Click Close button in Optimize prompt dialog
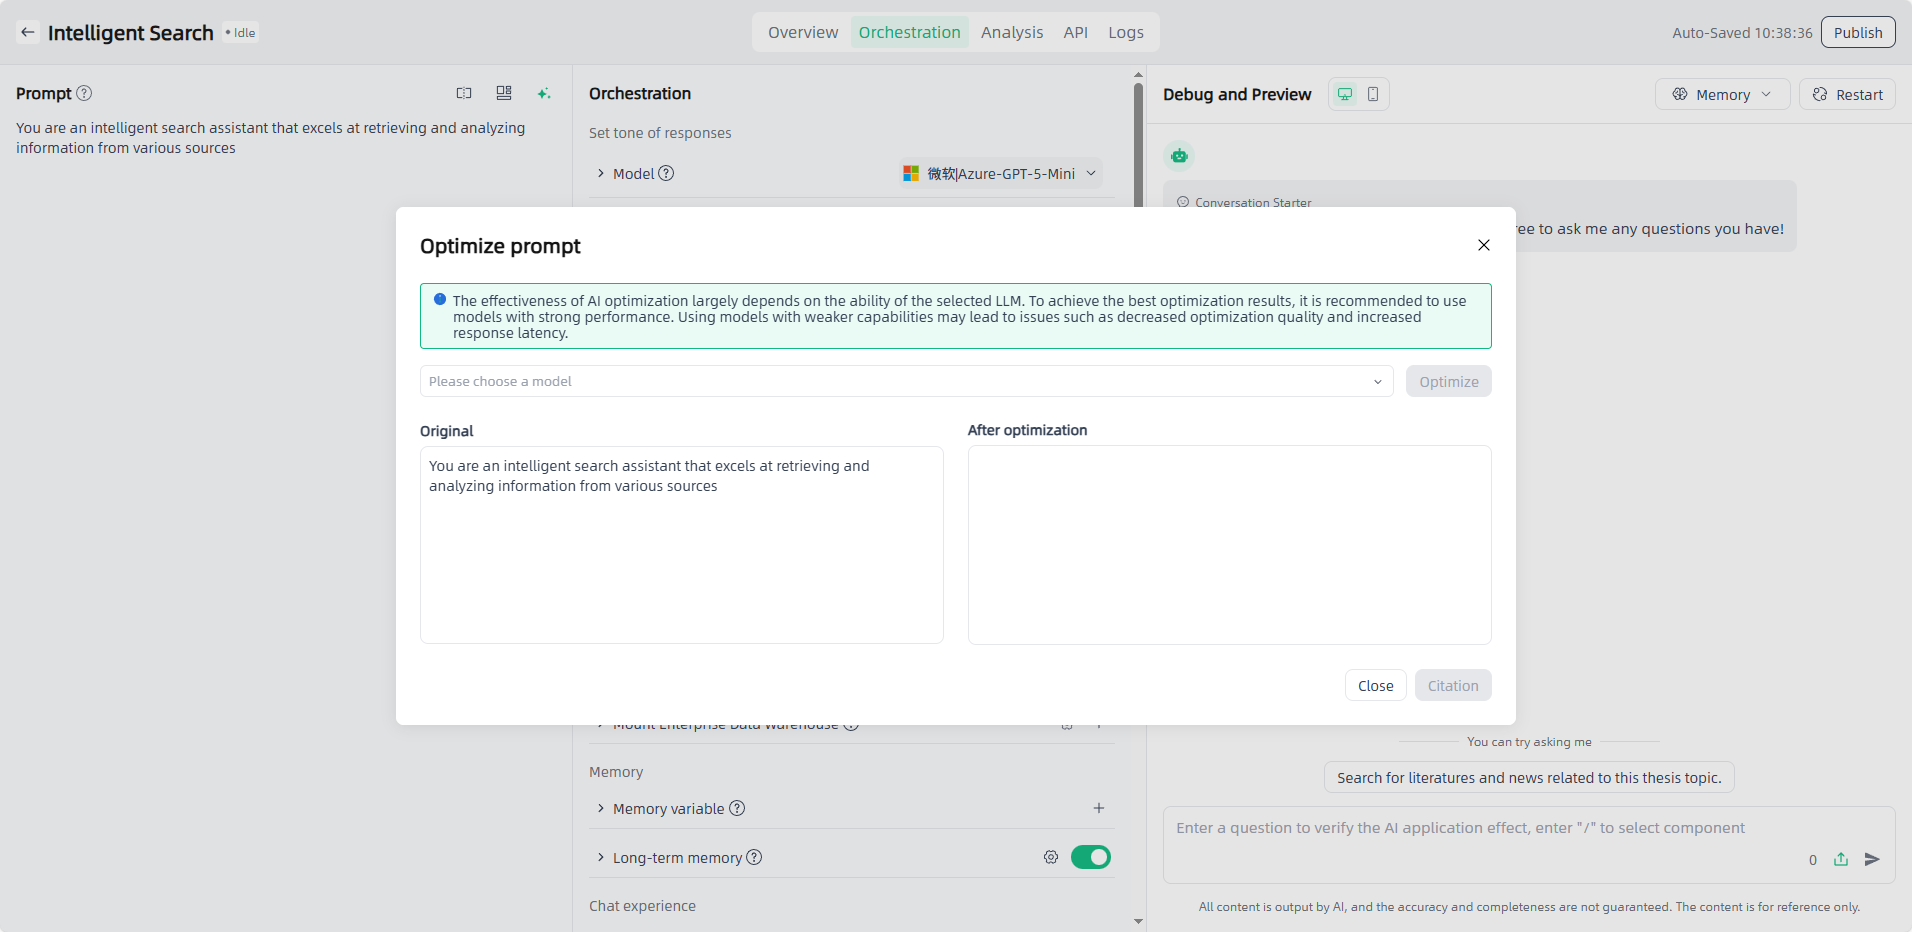The image size is (1912, 932). (1375, 685)
